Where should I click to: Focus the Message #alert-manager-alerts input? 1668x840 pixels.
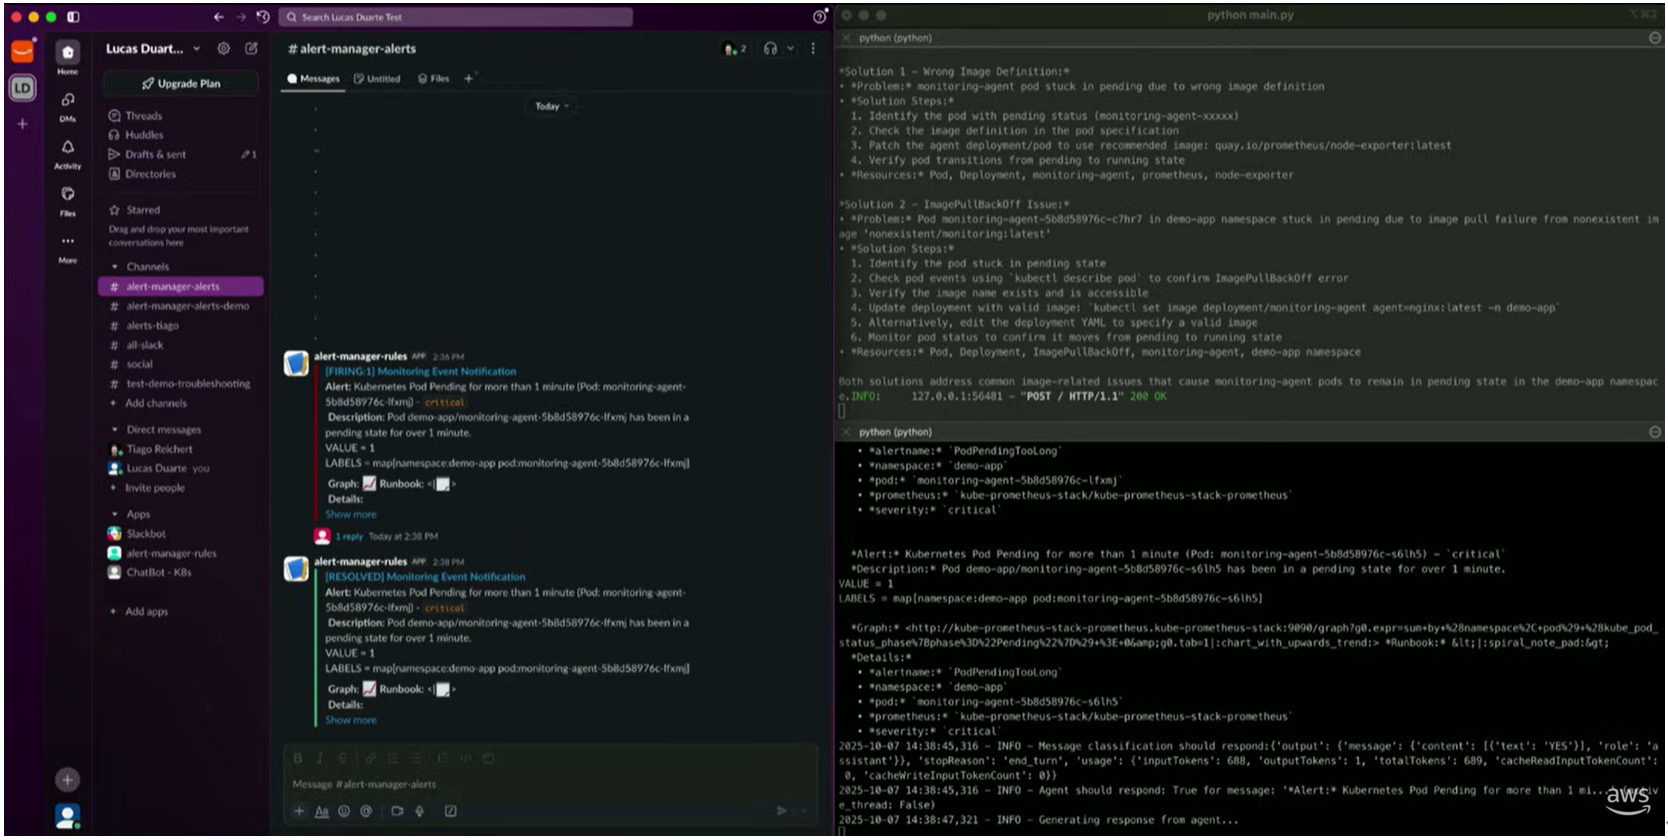point(550,784)
